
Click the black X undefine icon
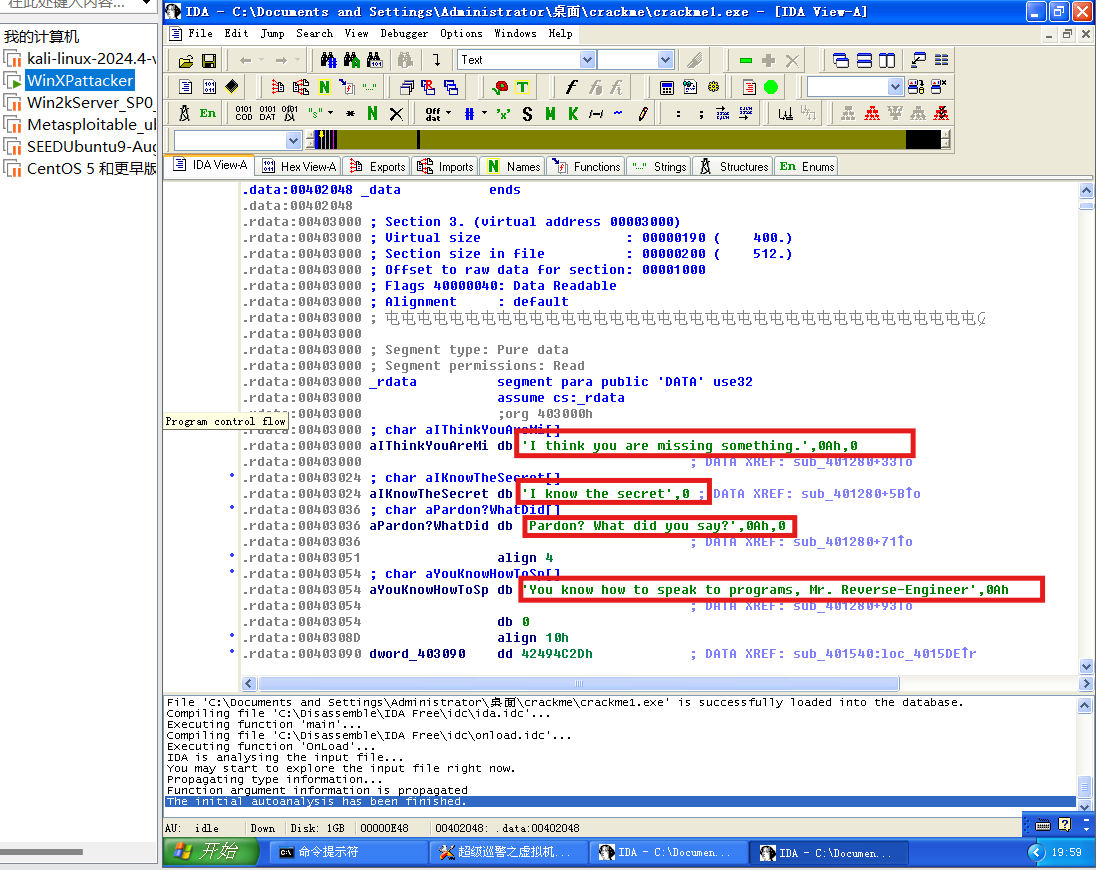[x=396, y=113]
